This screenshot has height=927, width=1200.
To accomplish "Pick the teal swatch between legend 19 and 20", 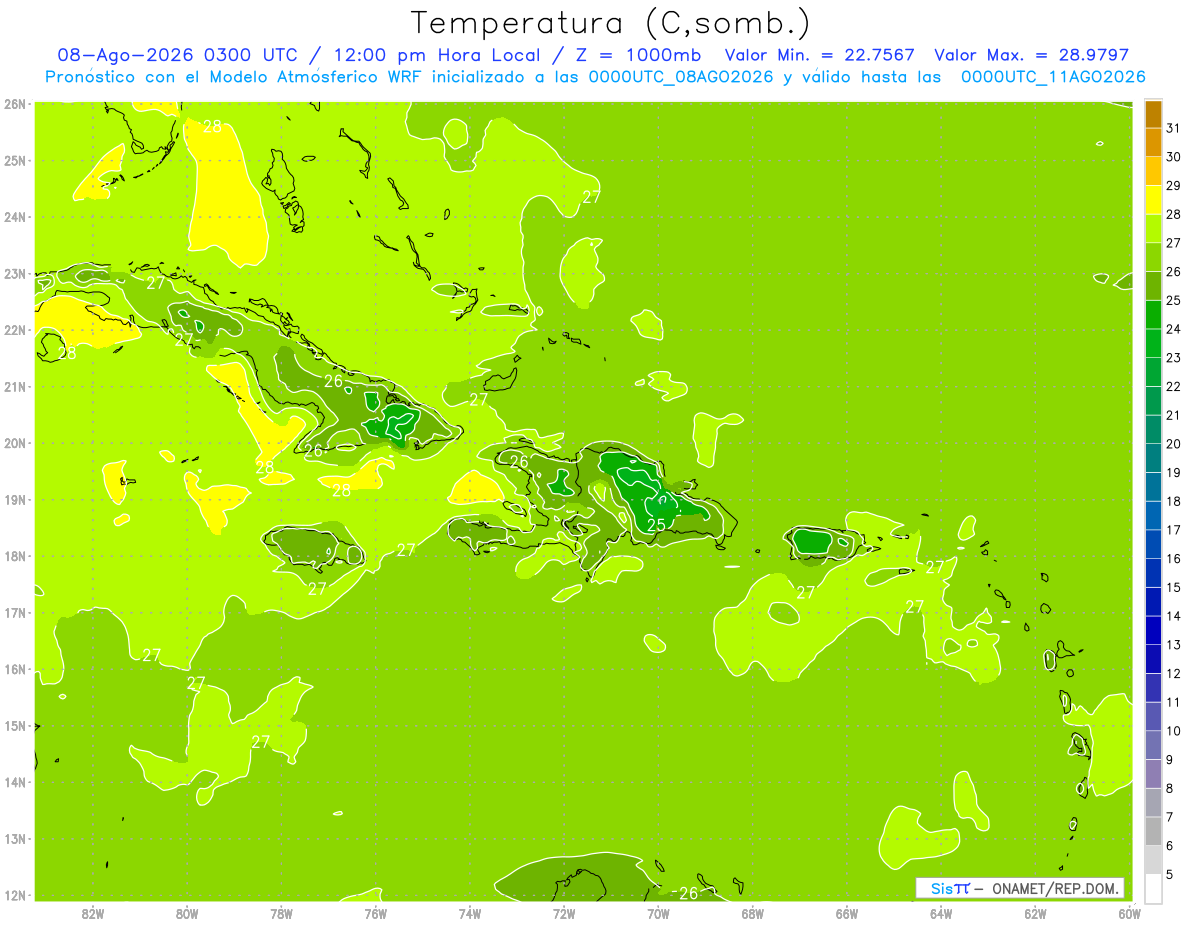I will pyautogui.click(x=1153, y=458).
